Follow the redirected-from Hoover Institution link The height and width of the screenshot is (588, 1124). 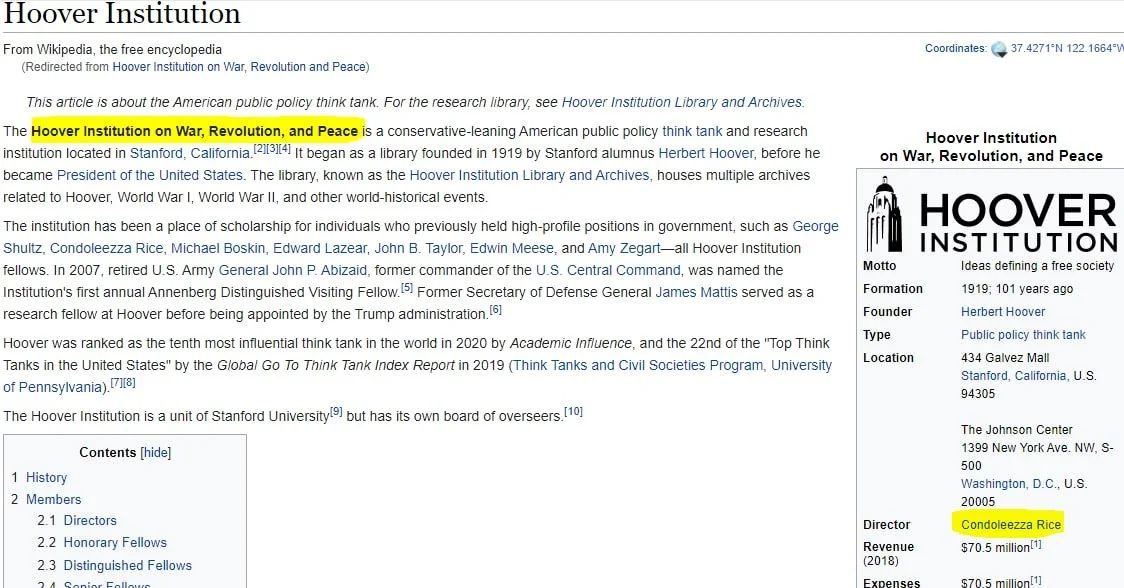[239, 67]
